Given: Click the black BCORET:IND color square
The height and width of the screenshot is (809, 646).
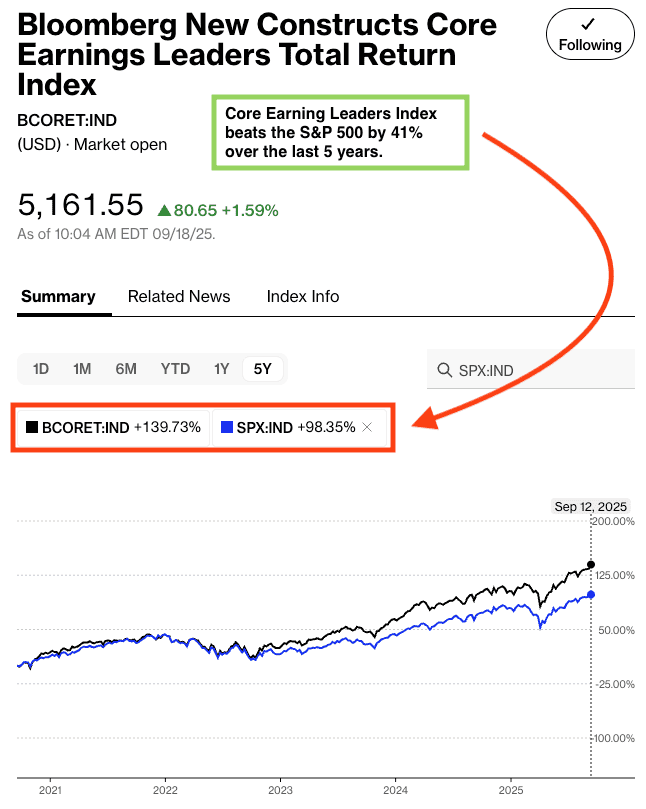Looking at the screenshot, I should pos(32,427).
